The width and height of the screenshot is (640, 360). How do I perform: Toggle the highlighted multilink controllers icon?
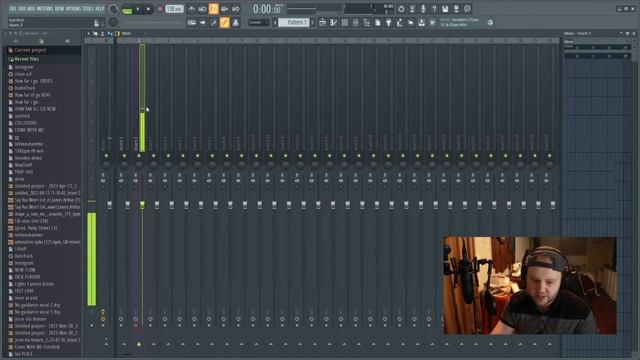(224, 22)
